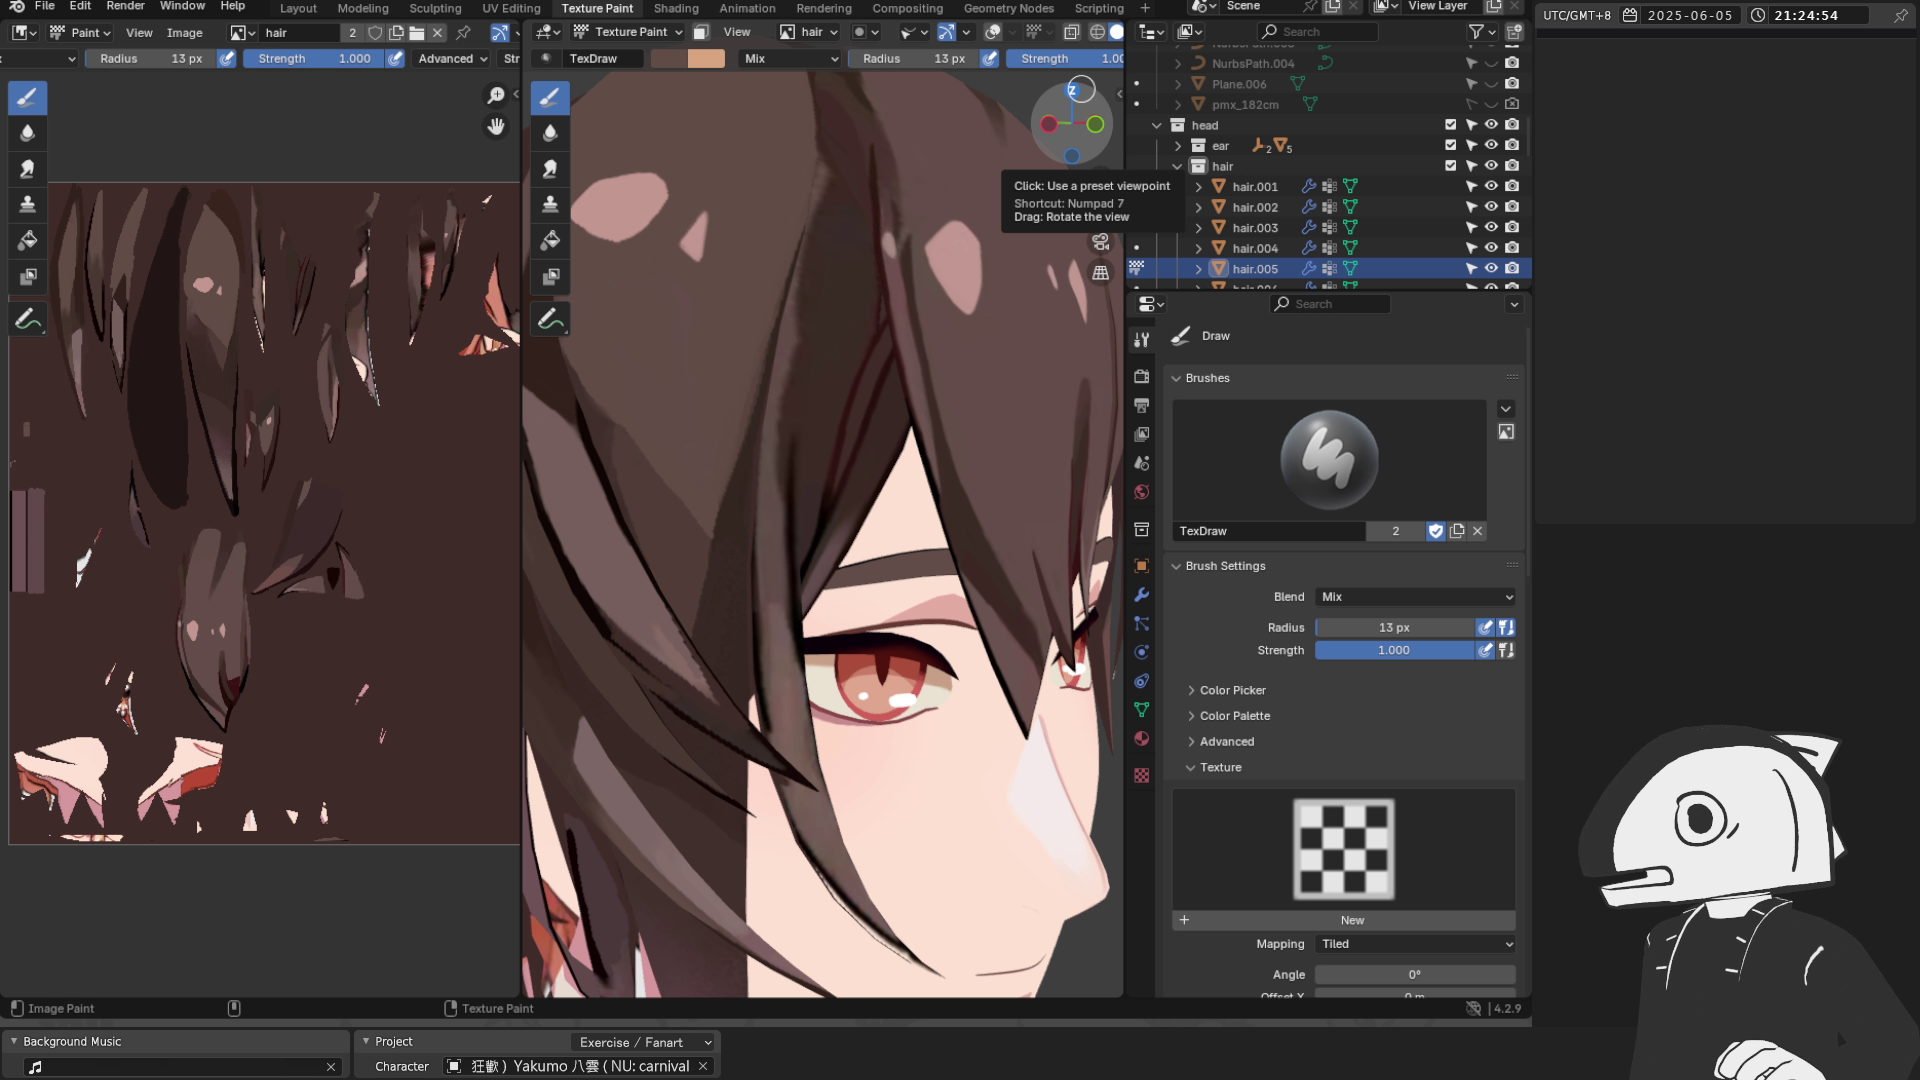Open the Blend mode Mix dropdown
Image resolution: width=1920 pixels, height=1080 pixels.
pyautogui.click(x=1415, y=597)
